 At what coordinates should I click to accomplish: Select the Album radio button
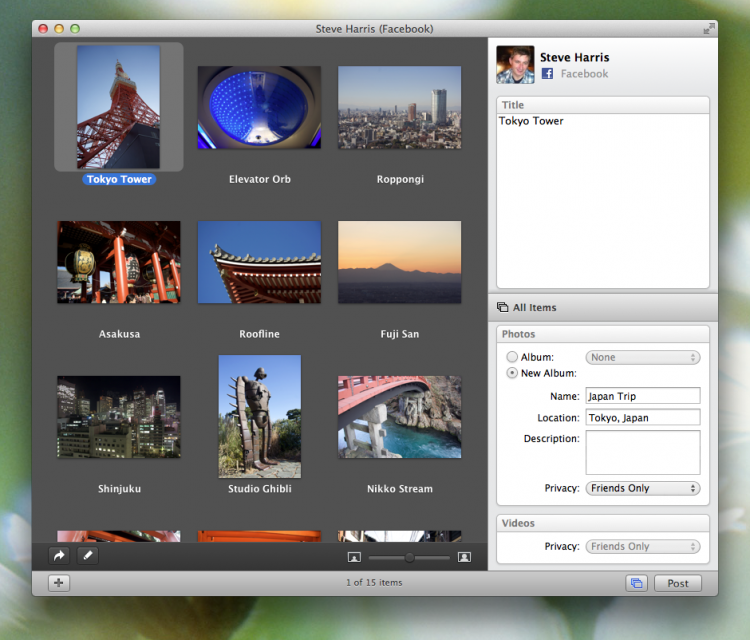click(x=512, y=357)
